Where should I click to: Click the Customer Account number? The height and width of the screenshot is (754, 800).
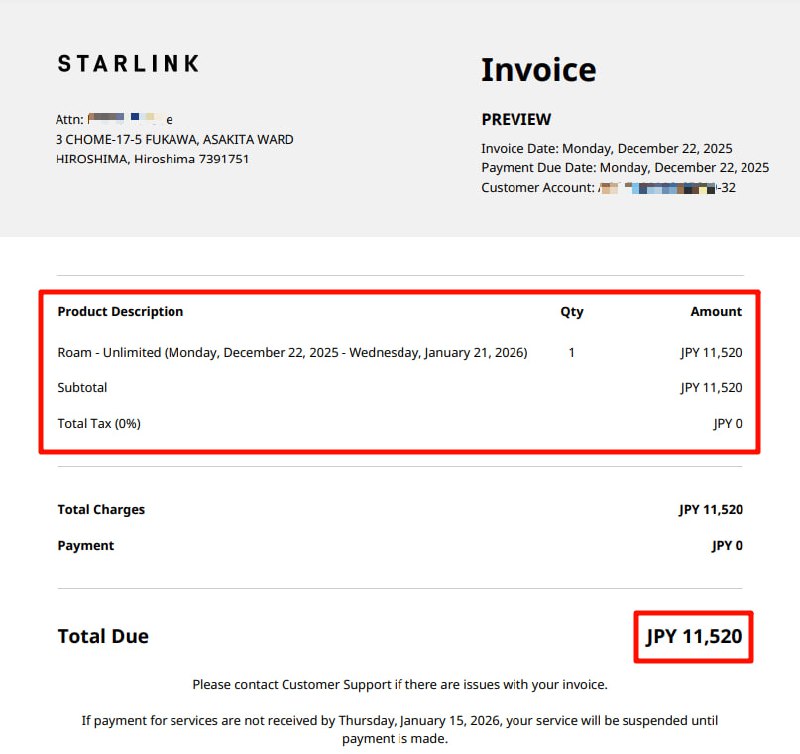(666, 187)
